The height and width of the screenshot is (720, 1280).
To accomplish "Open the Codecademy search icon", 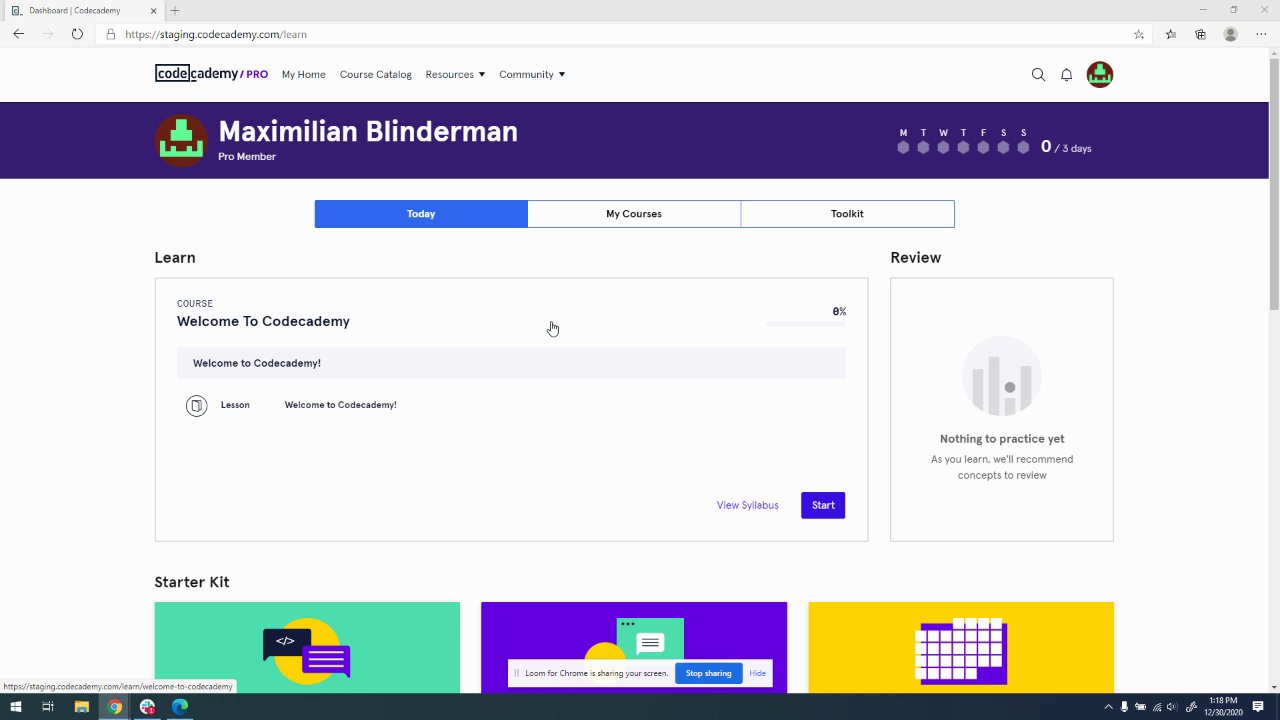I will (1038, 75).
